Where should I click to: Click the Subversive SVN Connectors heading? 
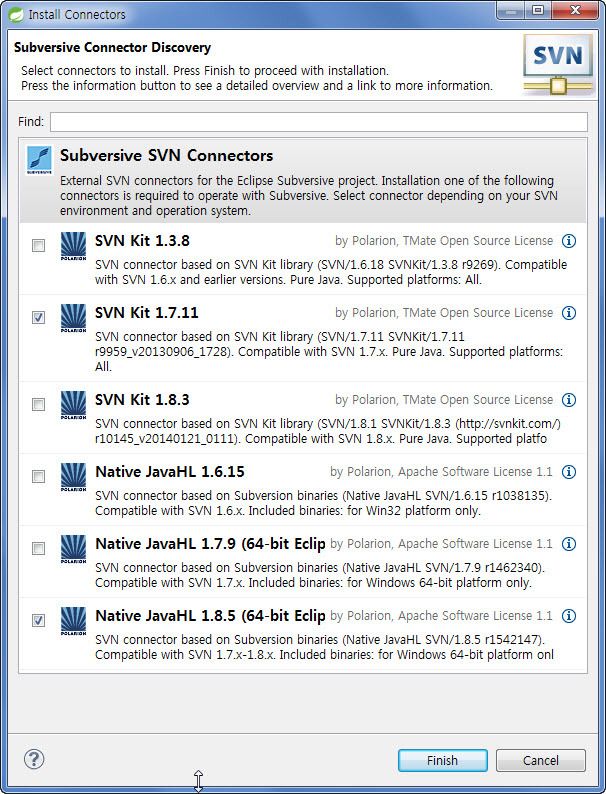(167, 155)
